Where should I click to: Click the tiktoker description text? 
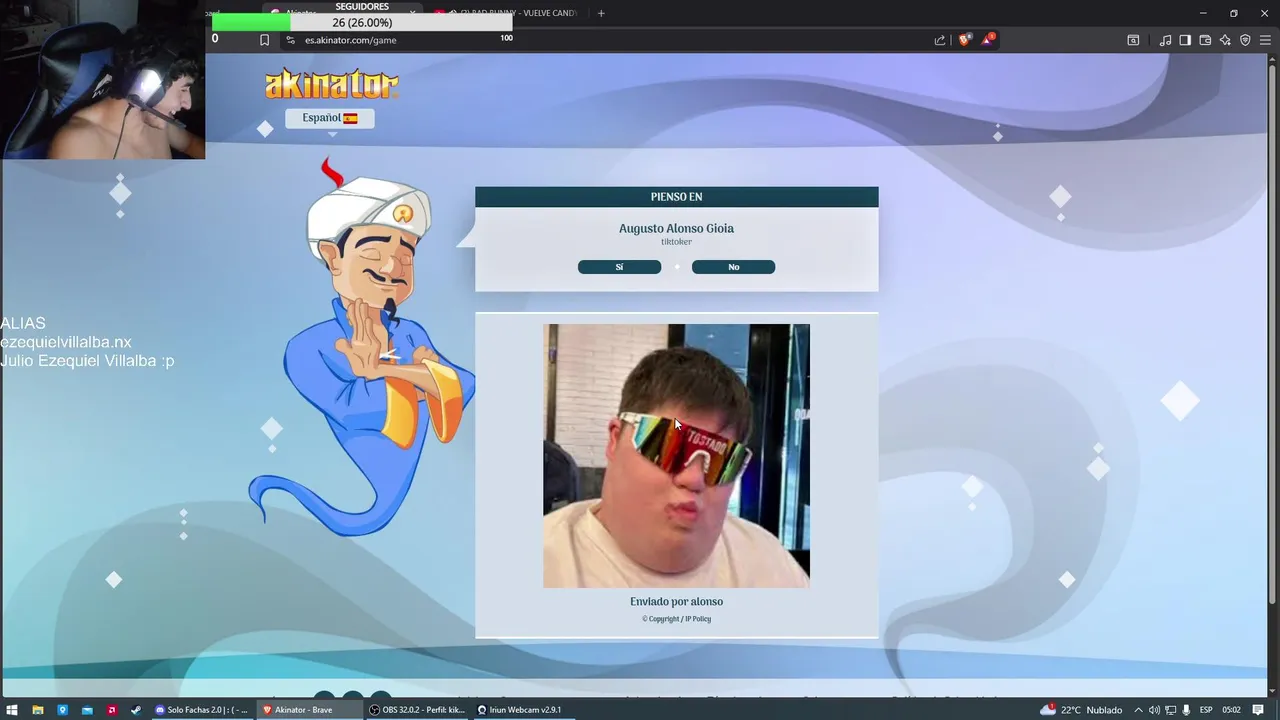[x=676, y=242]
